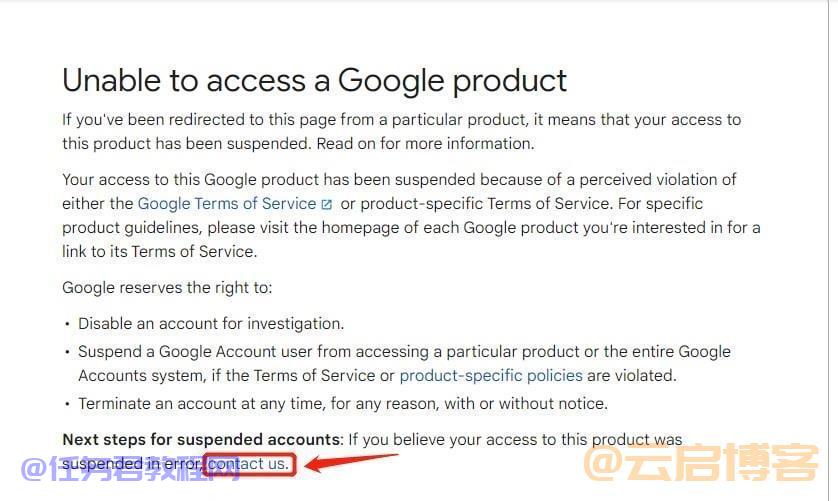Viewport: 838px width, 501px height.
Task: Click the heading Unable to access a Google product
Action: [314, 81]
